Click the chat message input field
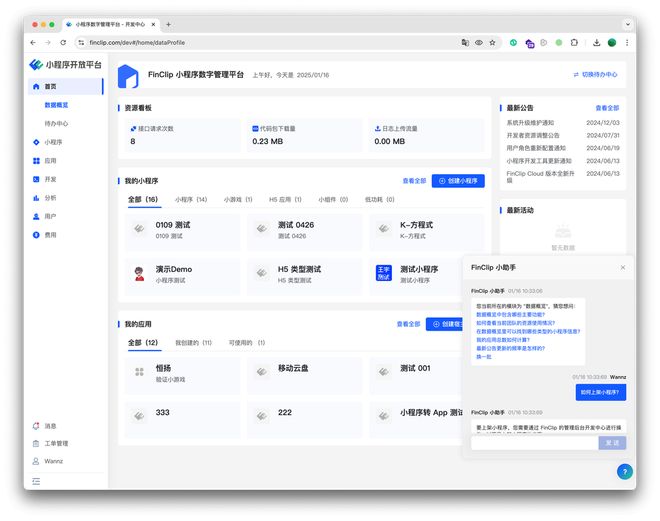Image resolution: width=660 pixels, height=521 pixels. pyautogui.click(x=535, y=443)
